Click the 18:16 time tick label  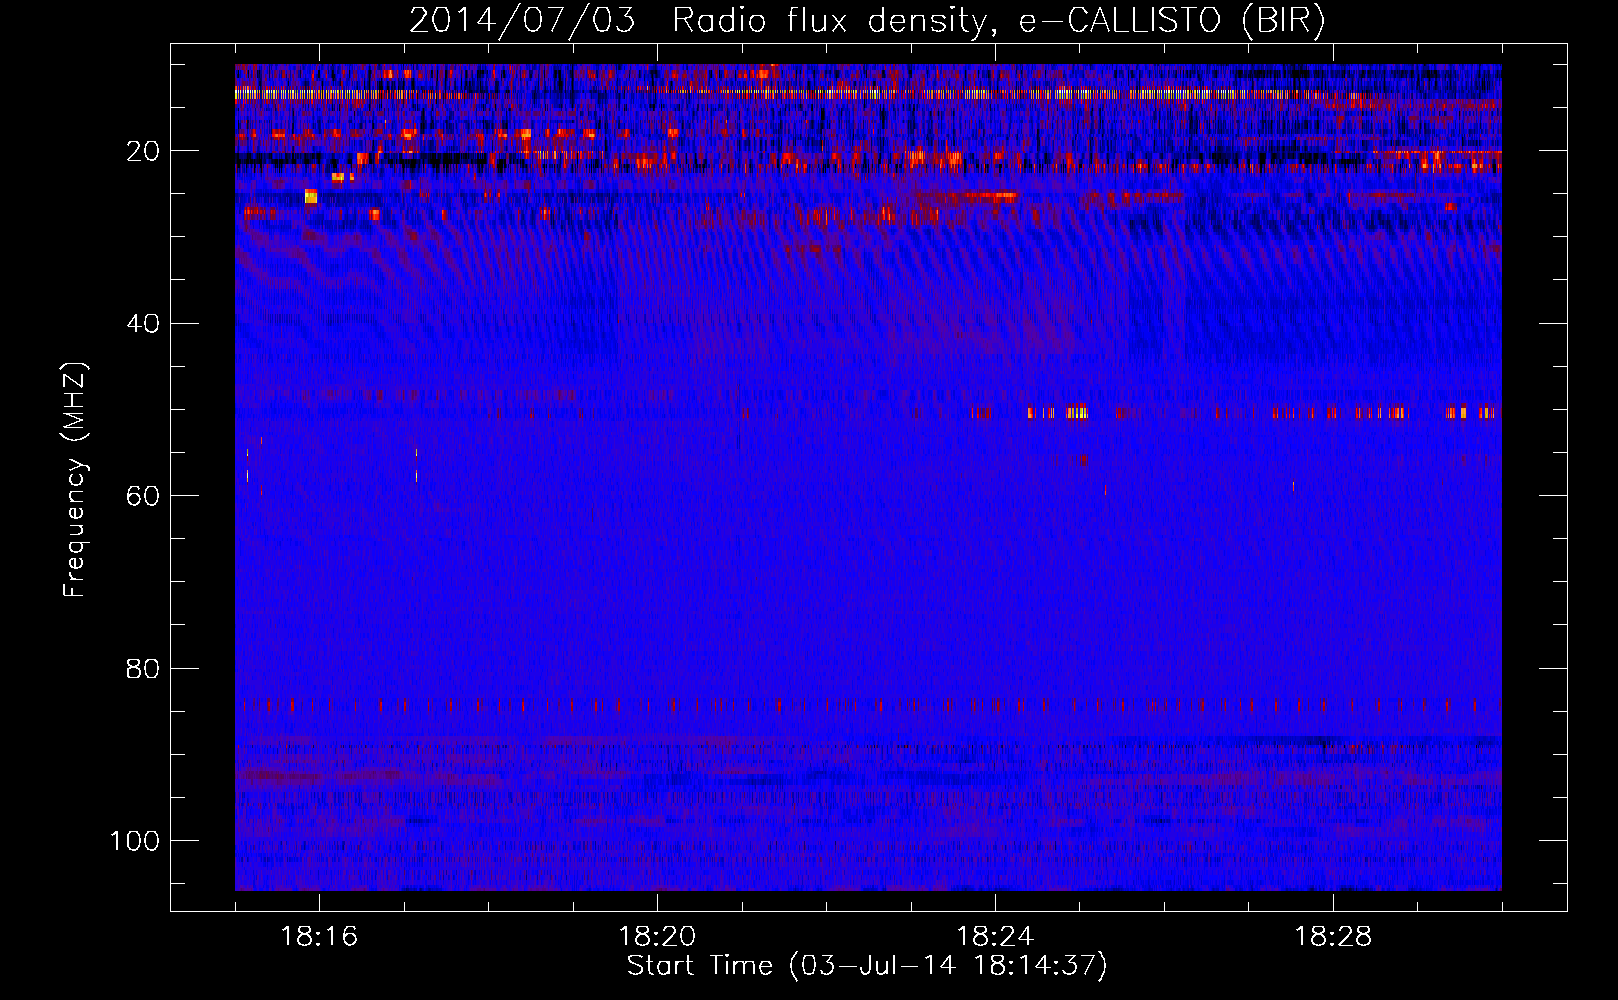(x=319, y=937)
